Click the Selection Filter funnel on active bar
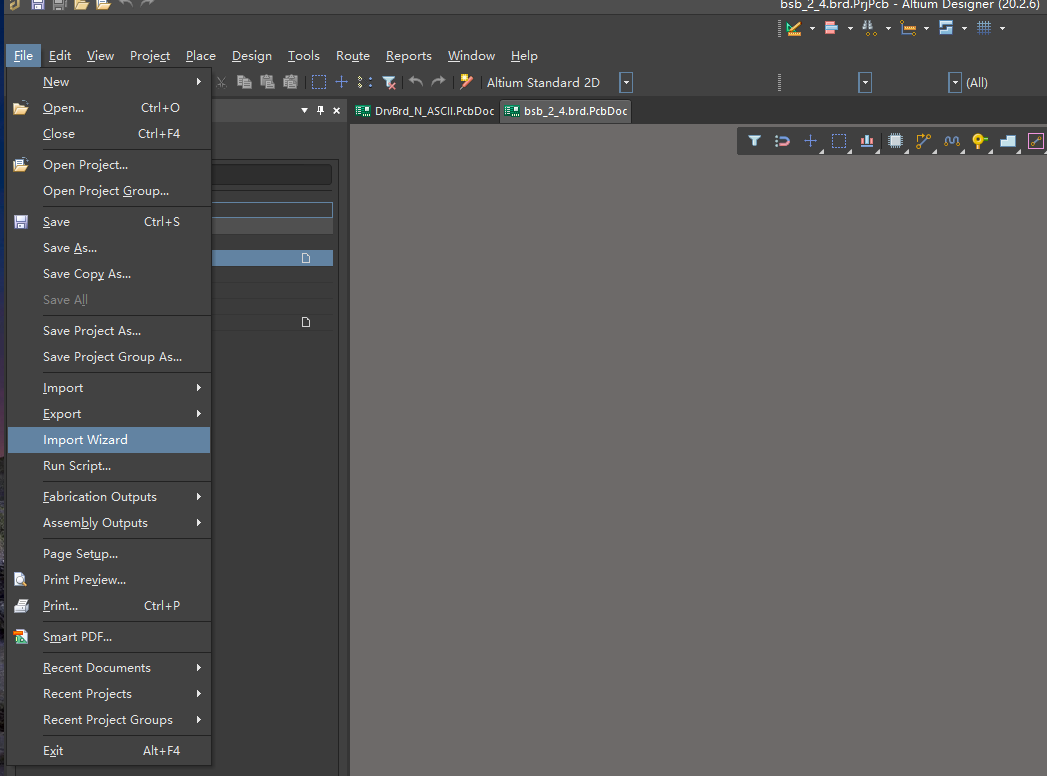Screen dimensions: 1047x776 (x=754, y=141)
